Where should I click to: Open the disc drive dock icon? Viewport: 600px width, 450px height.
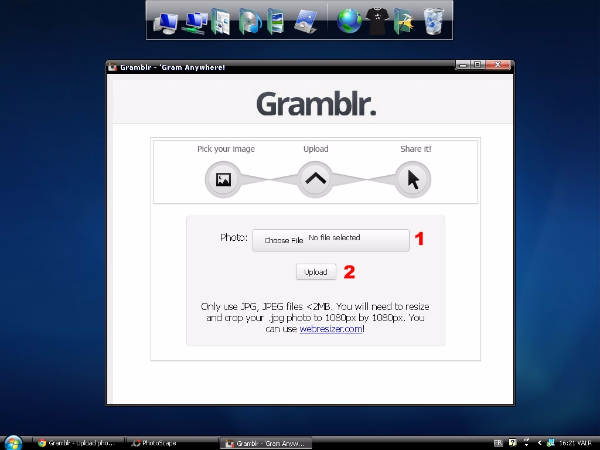(306, 22)
